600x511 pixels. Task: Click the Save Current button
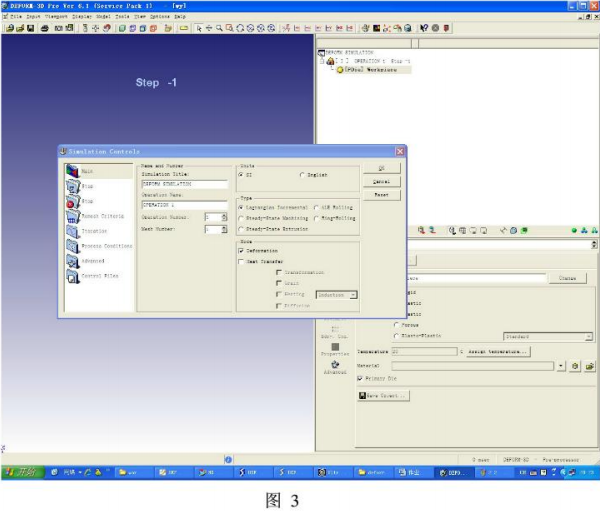[383, 396]
